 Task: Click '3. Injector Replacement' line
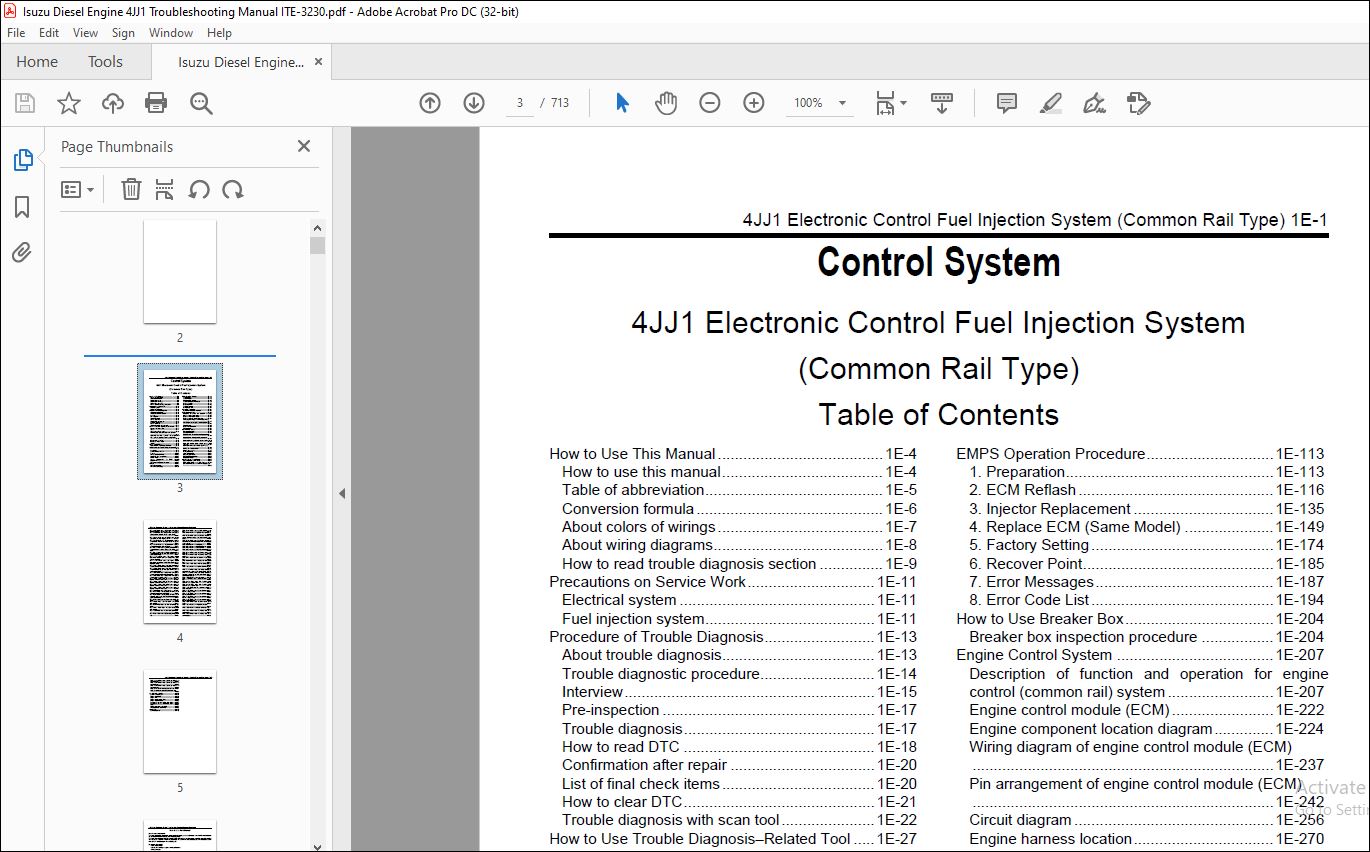tap(1147, 509)
